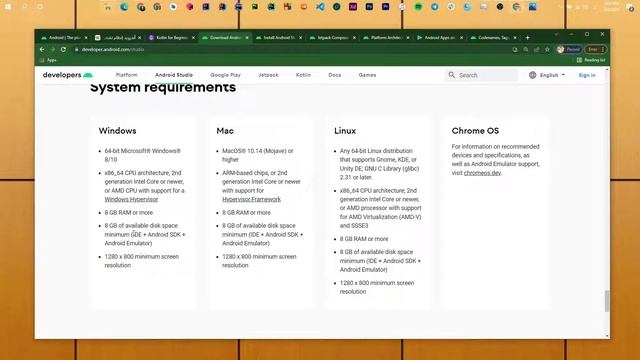Click the Sign in link
This screenshot has height=360, width=640.
coord(587,75)
